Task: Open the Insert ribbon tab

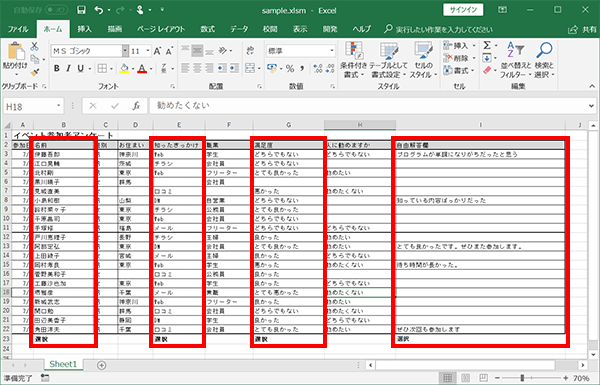Action: click(x=85, y=29)
